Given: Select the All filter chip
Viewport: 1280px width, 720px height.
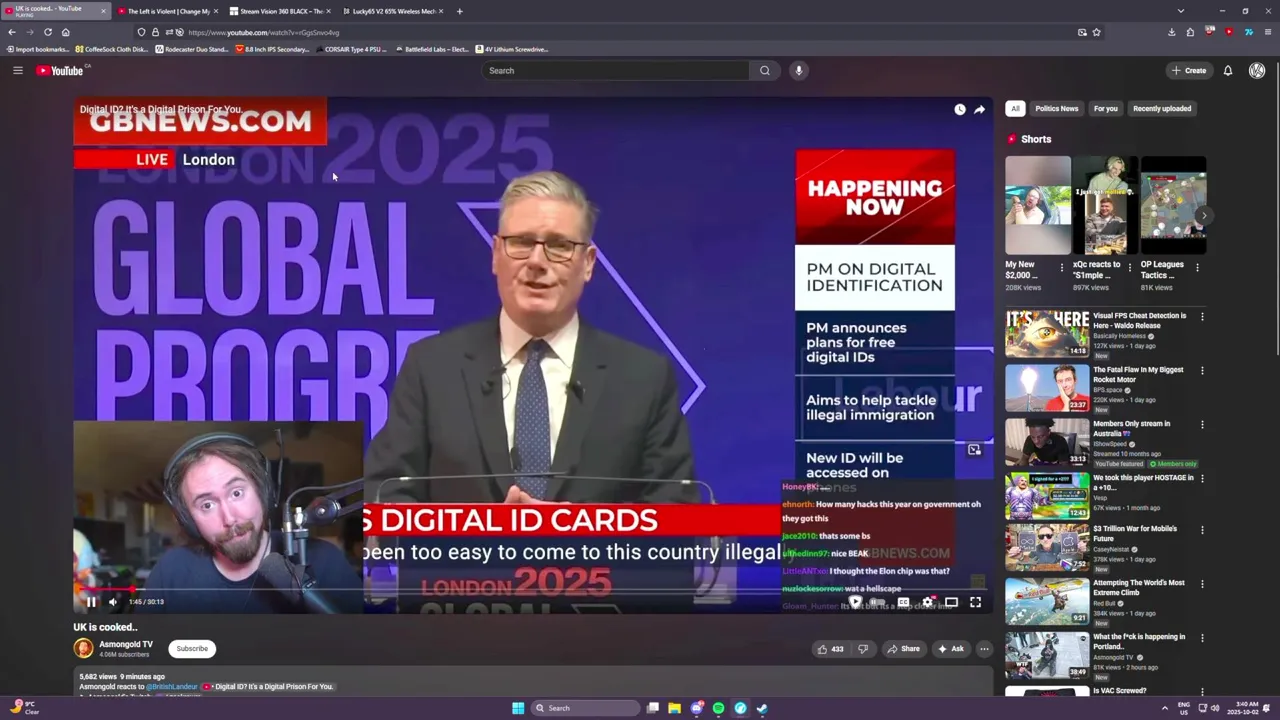Looking at the screenshot, I should click(1015, 109).
